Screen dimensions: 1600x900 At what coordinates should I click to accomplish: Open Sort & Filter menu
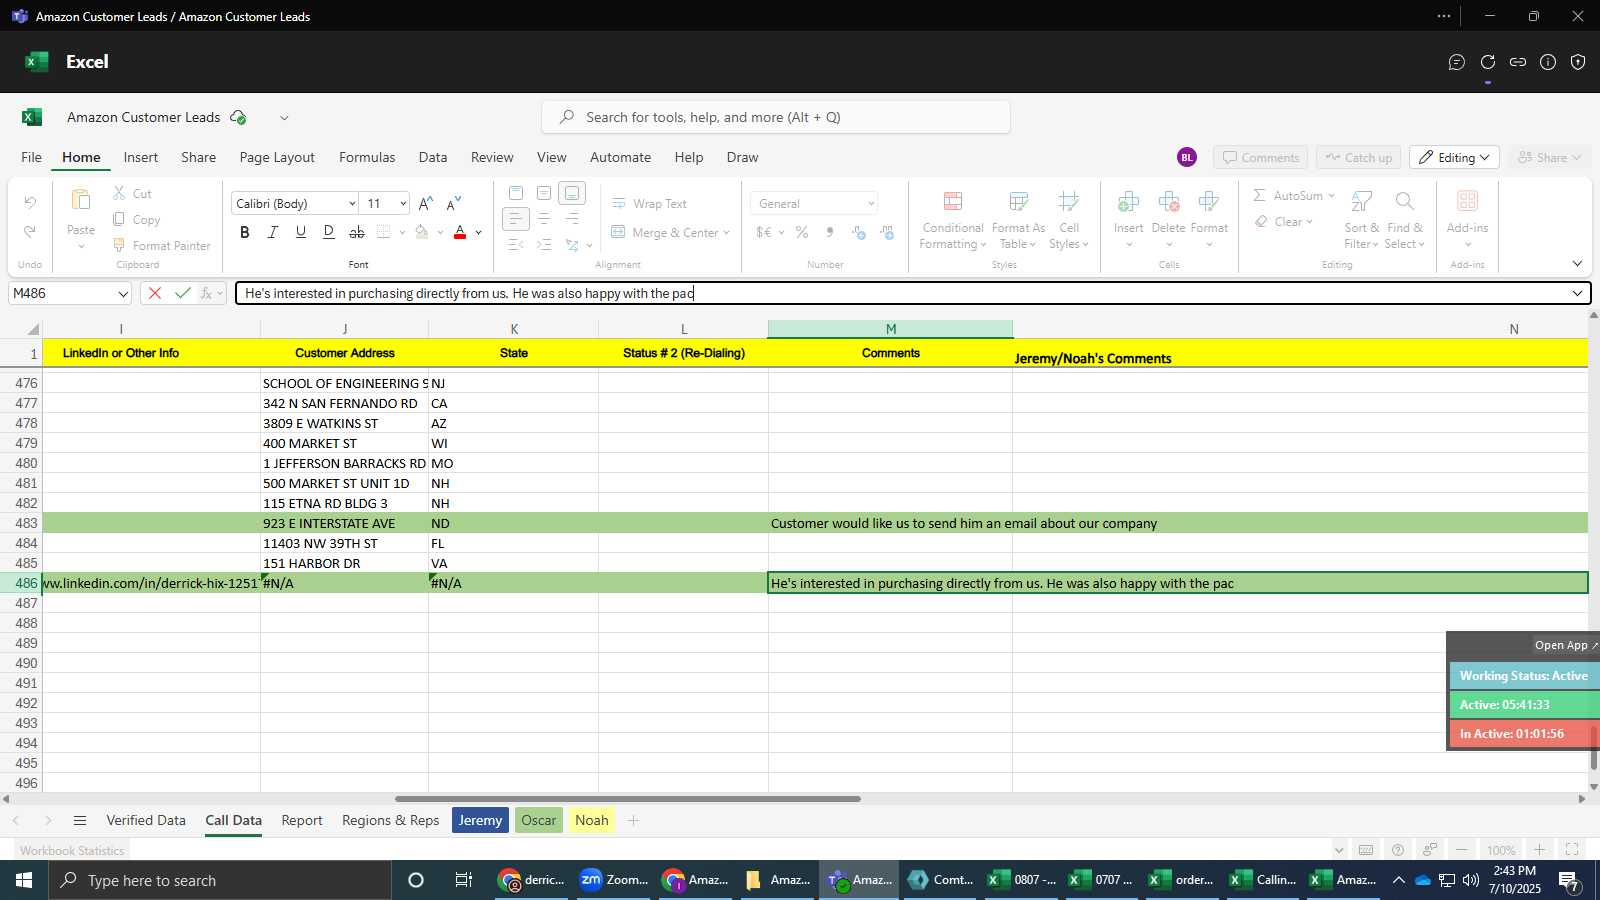(1361, 220)
